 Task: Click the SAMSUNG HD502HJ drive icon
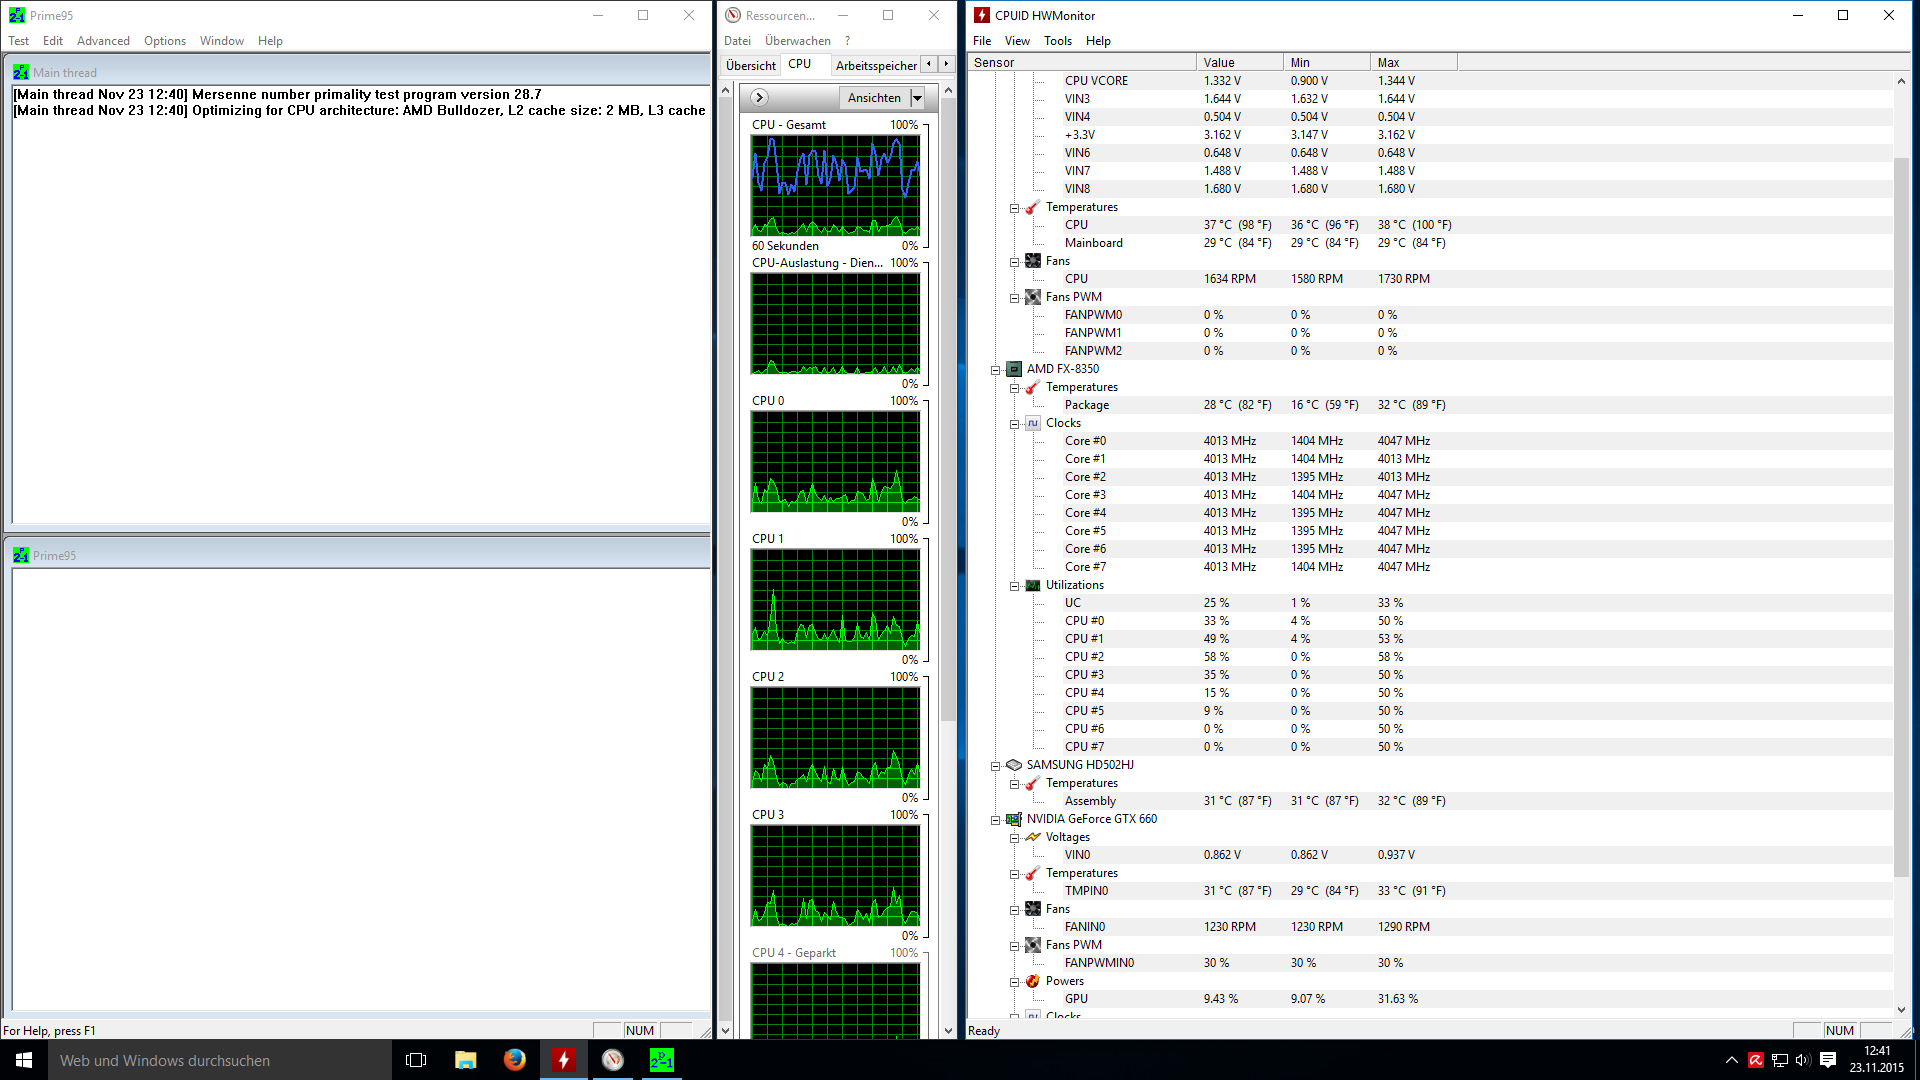point(1014,765)
